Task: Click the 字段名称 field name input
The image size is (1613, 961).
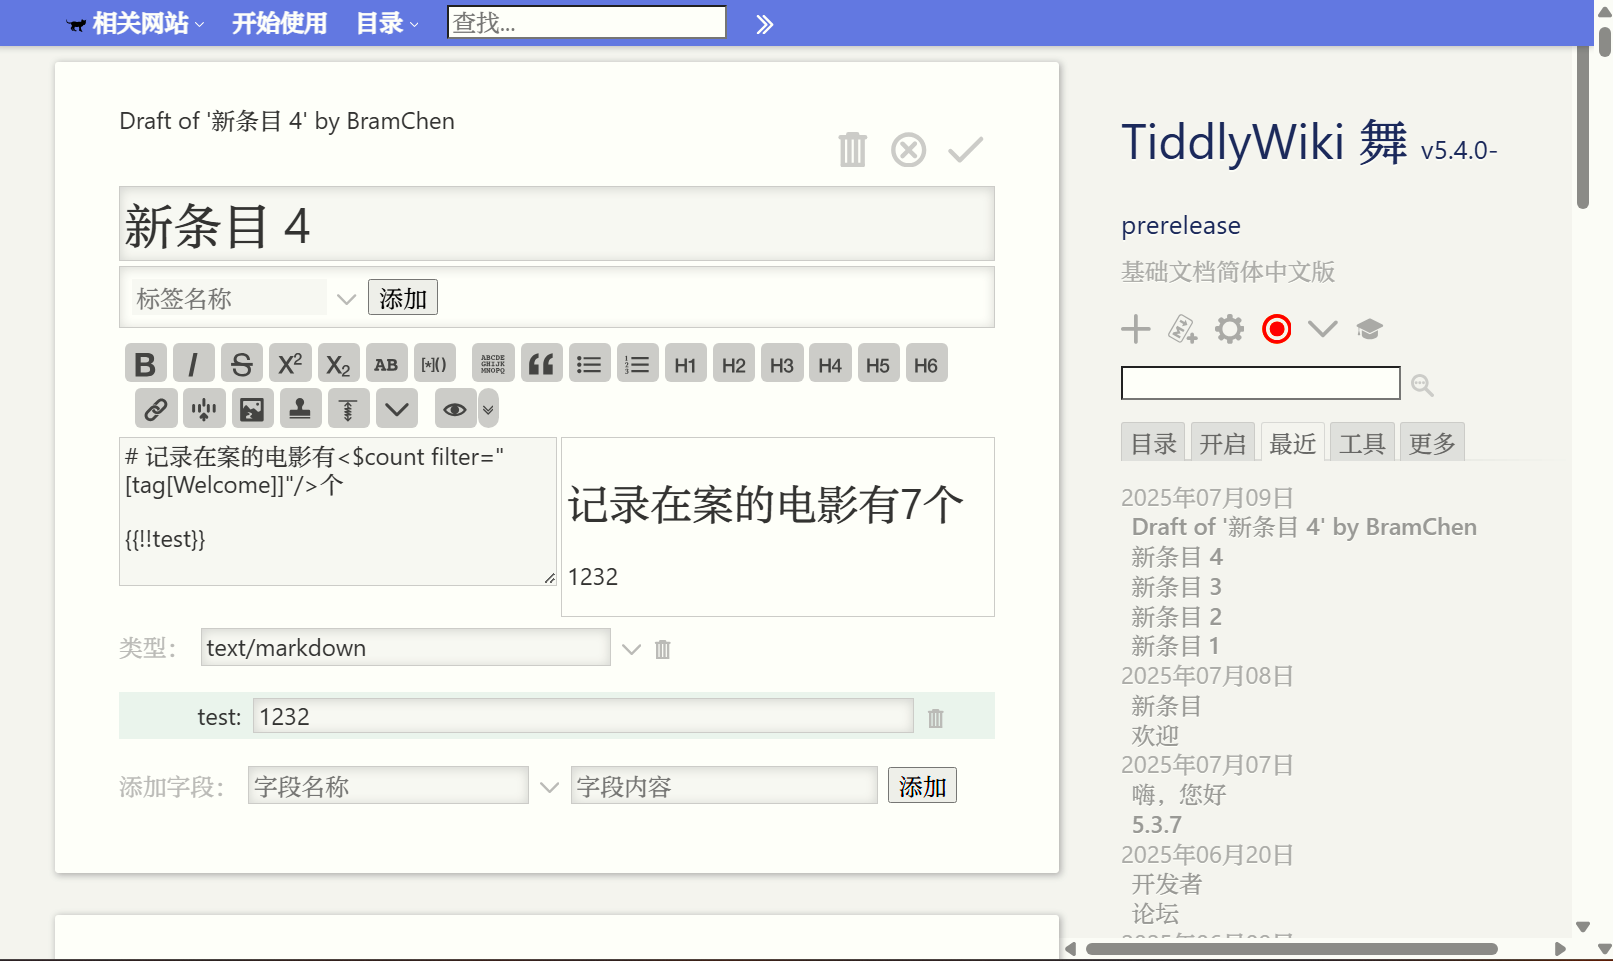Action: (388, 785)
